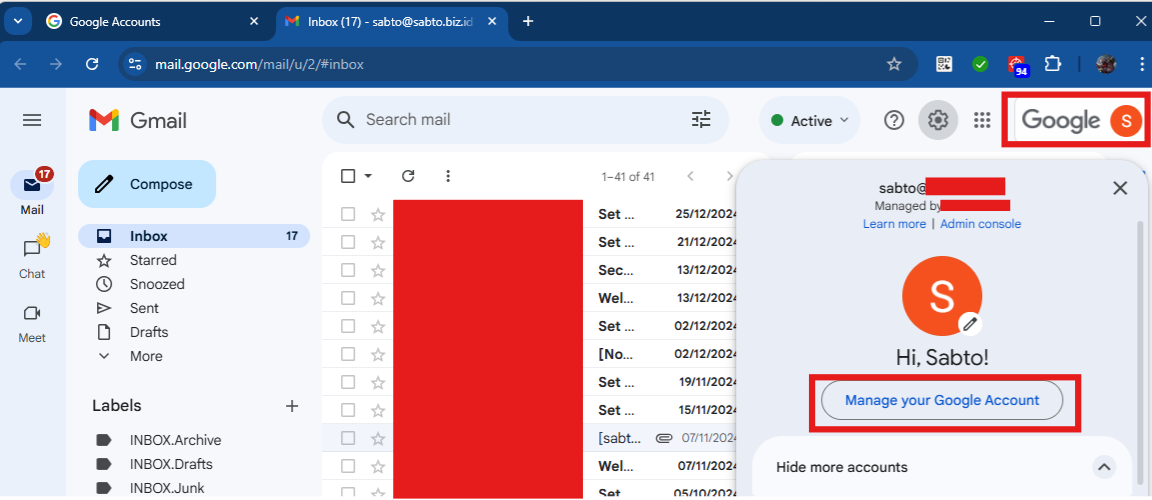Open the Help support icon

point(893,120)
